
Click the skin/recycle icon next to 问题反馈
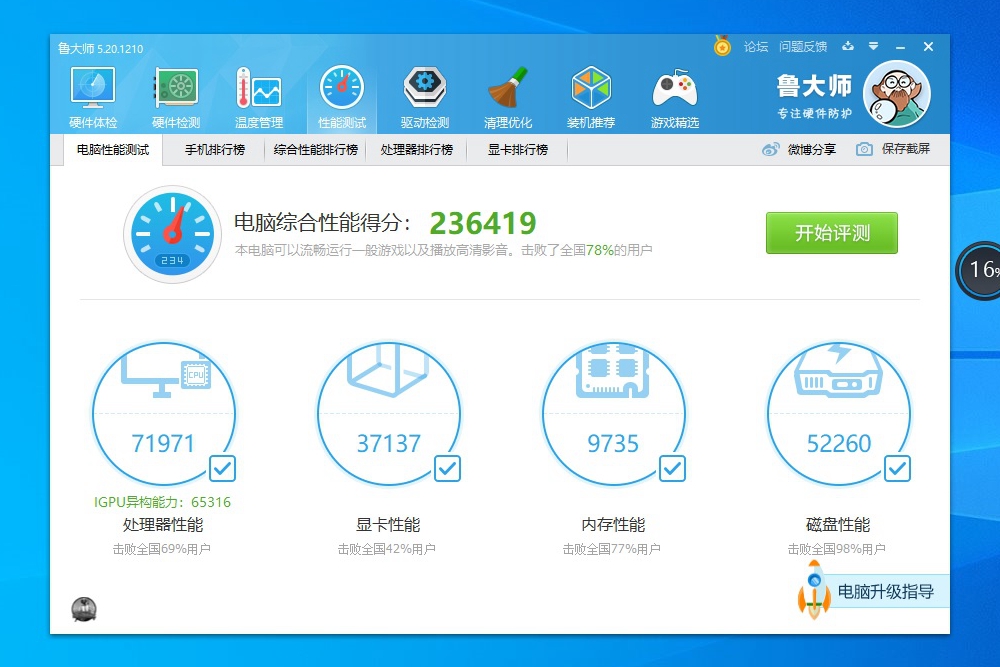(848, 47)
